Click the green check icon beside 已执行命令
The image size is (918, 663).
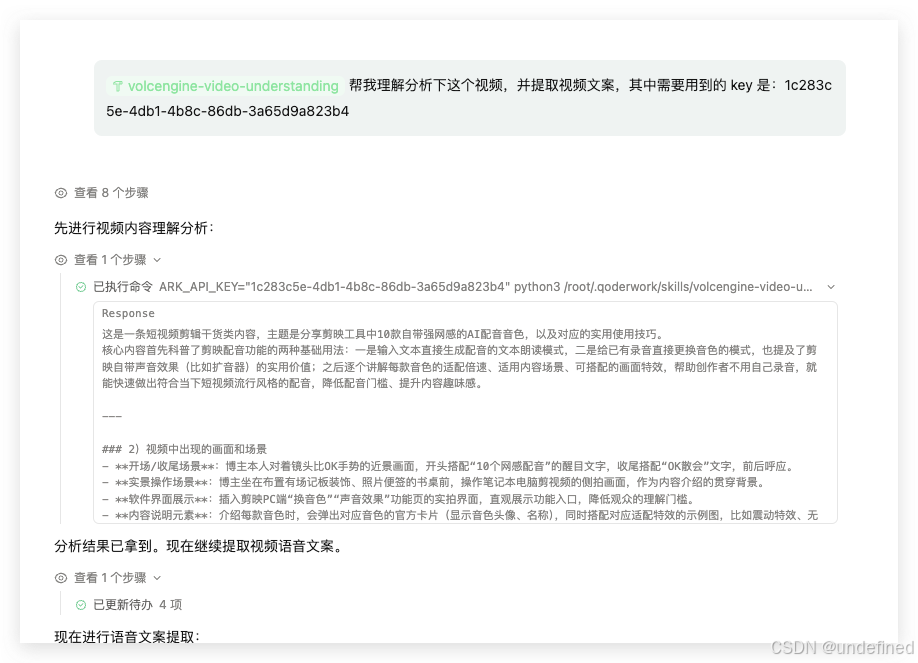pyautogui.click(x=81, y=287)
